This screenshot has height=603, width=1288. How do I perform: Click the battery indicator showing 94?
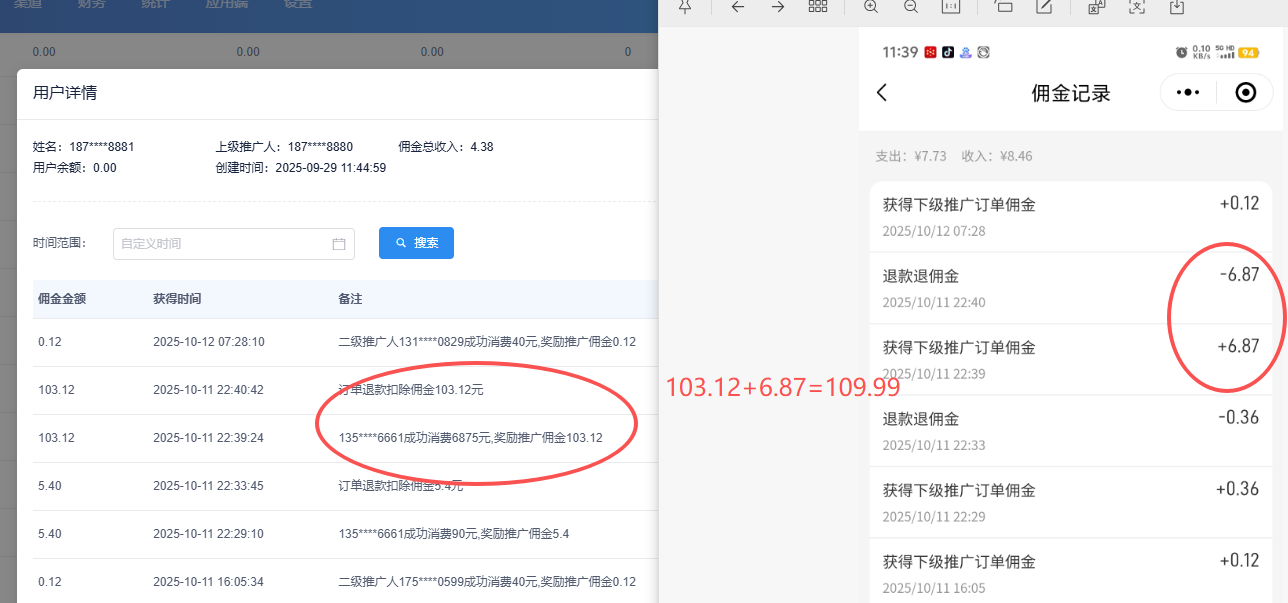tap(1248, 52)
